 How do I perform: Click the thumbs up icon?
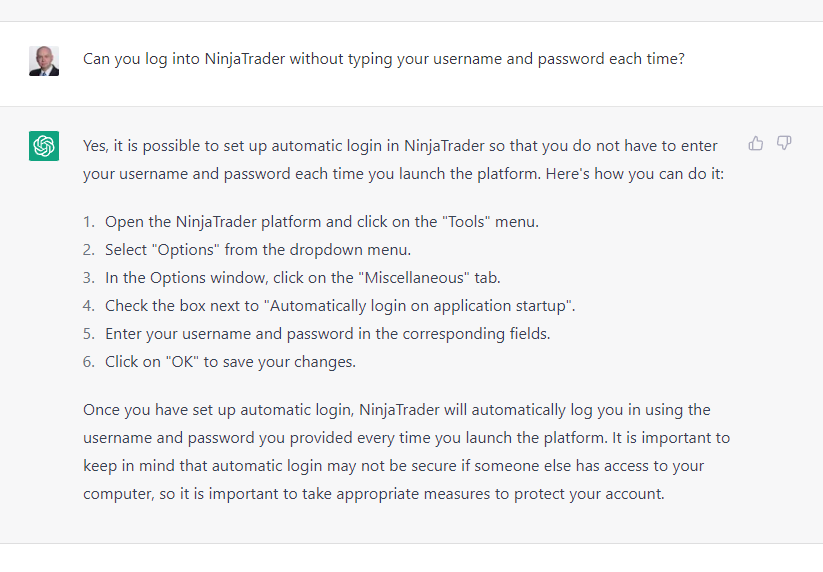point(756,144)
